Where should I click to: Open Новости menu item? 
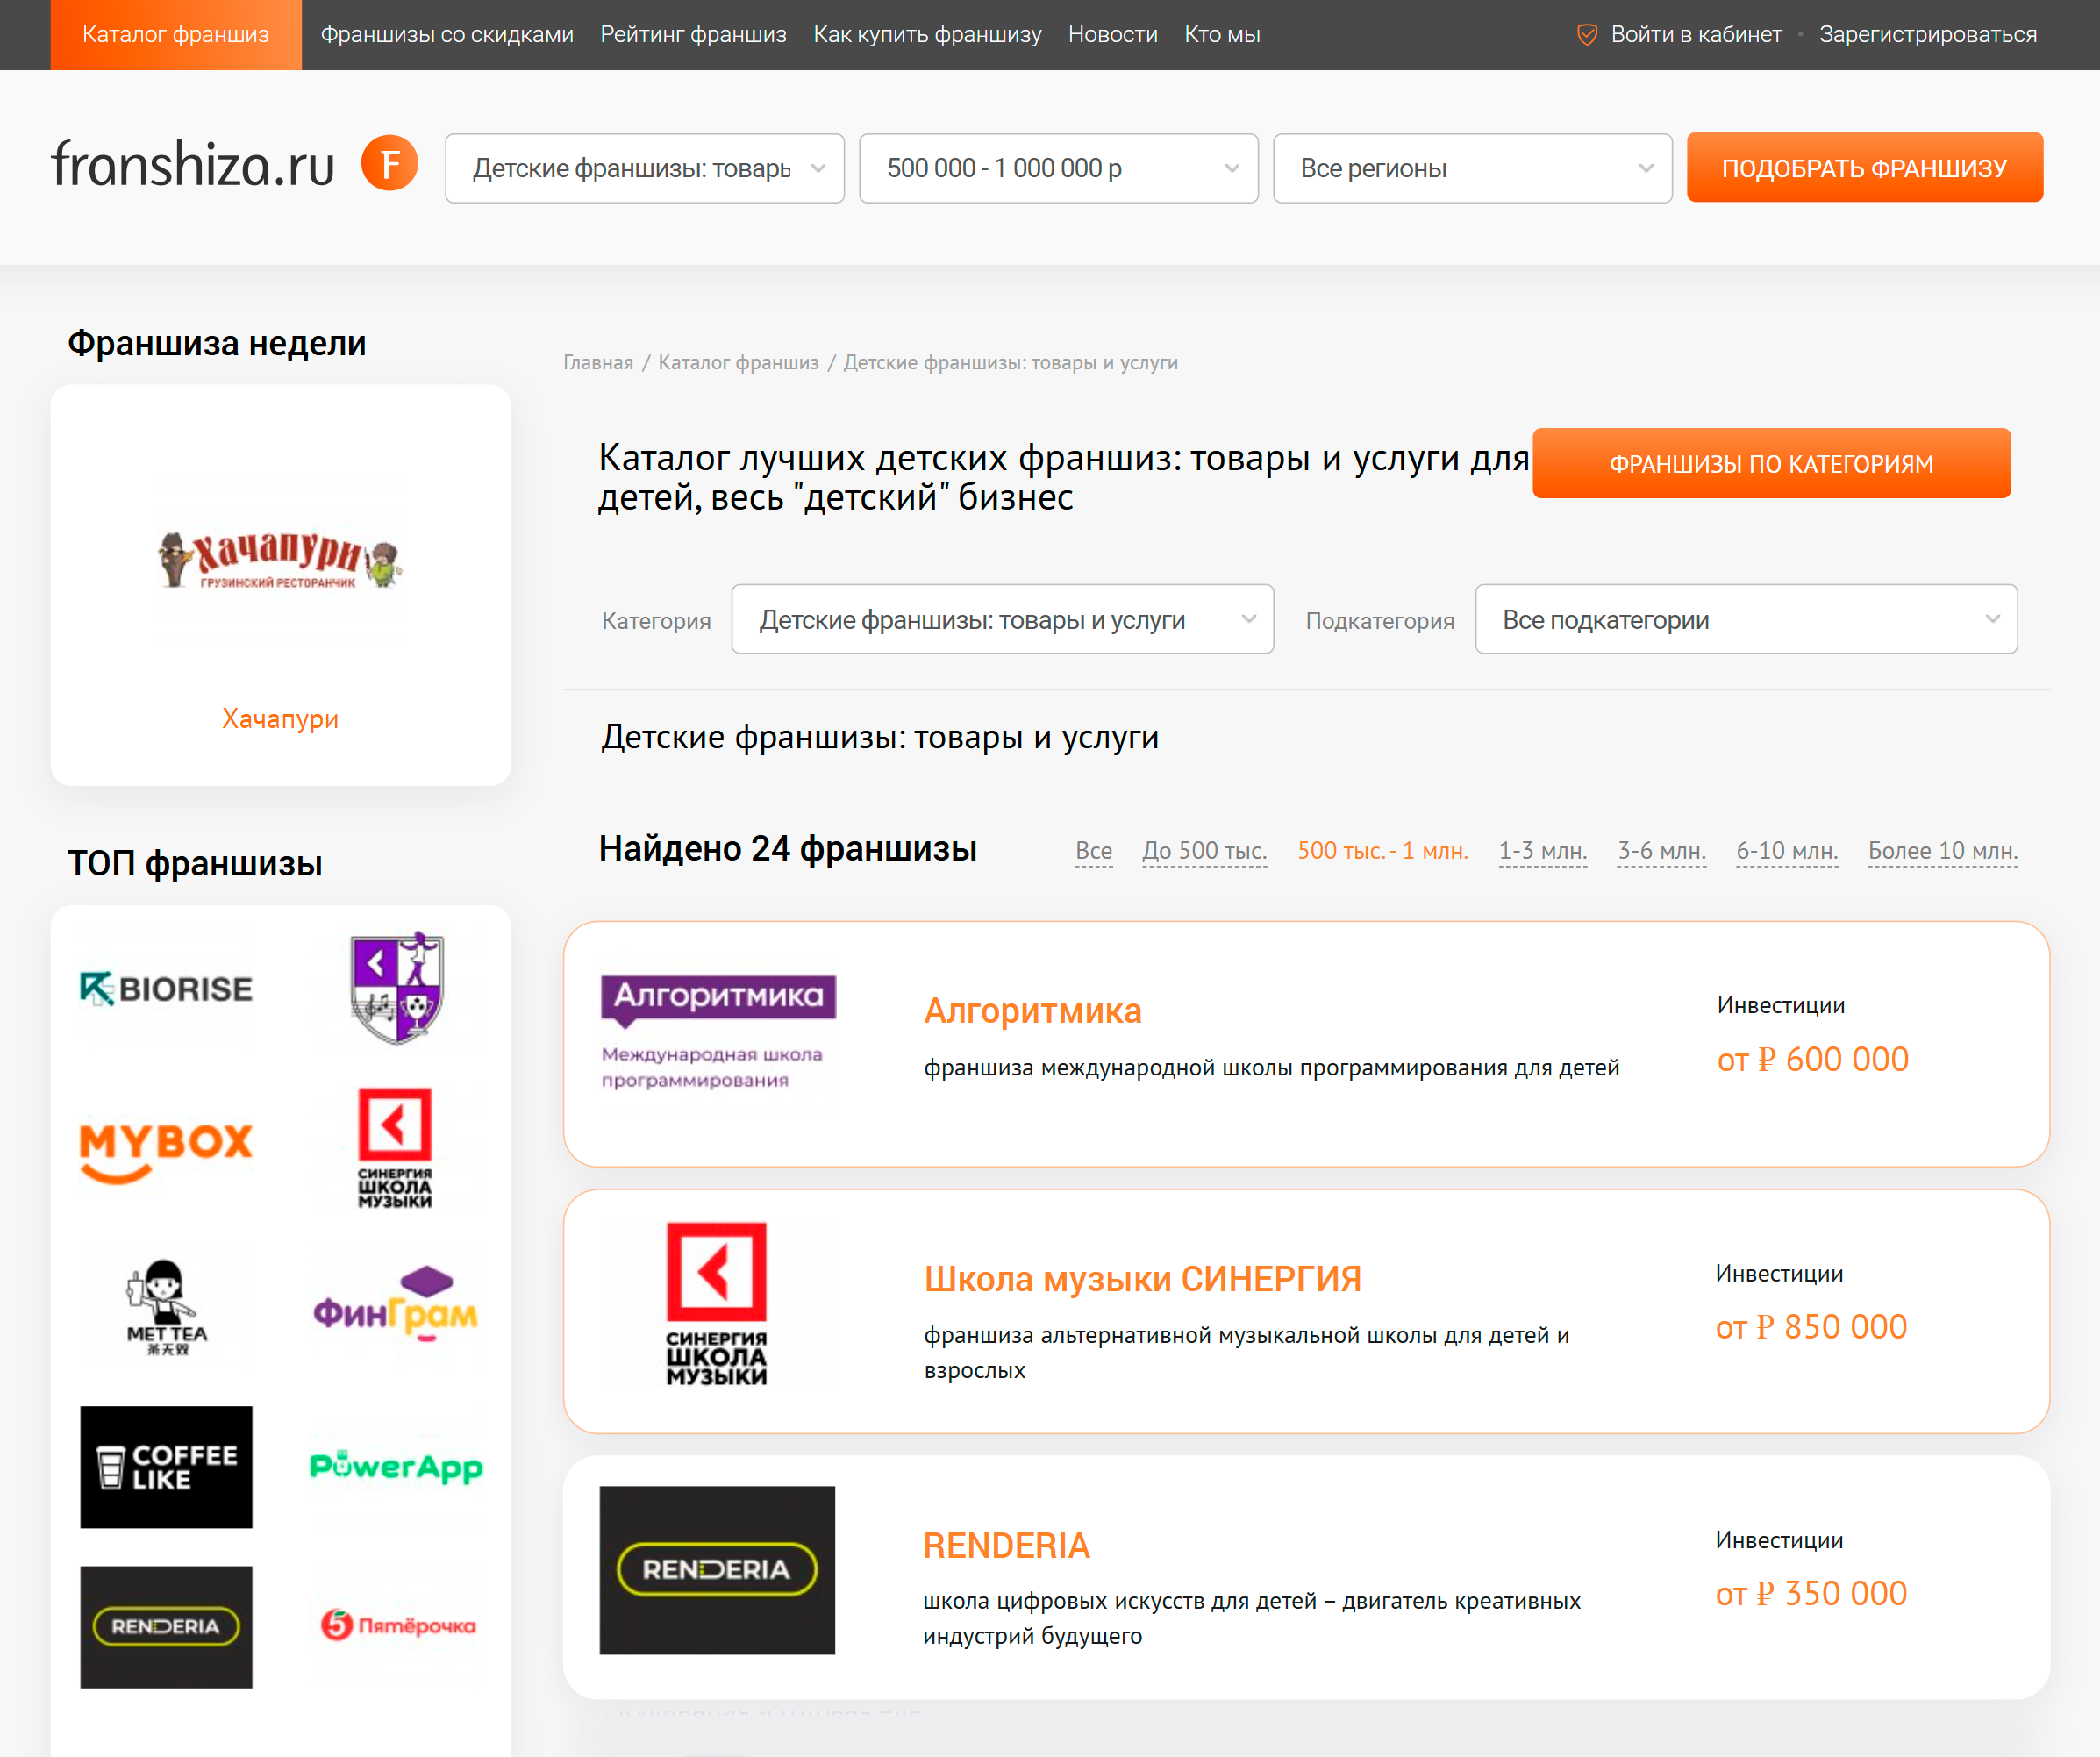click(x=1112, y=35)
